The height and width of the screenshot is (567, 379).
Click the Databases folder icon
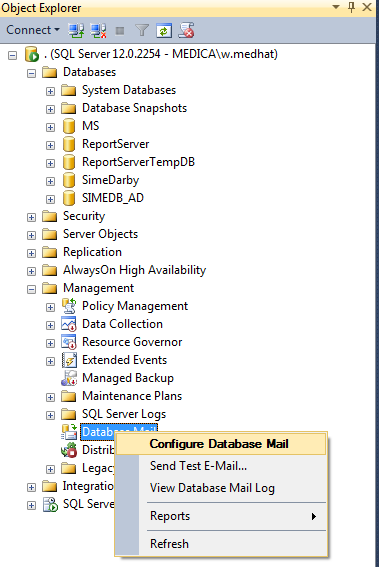[50, 72]
